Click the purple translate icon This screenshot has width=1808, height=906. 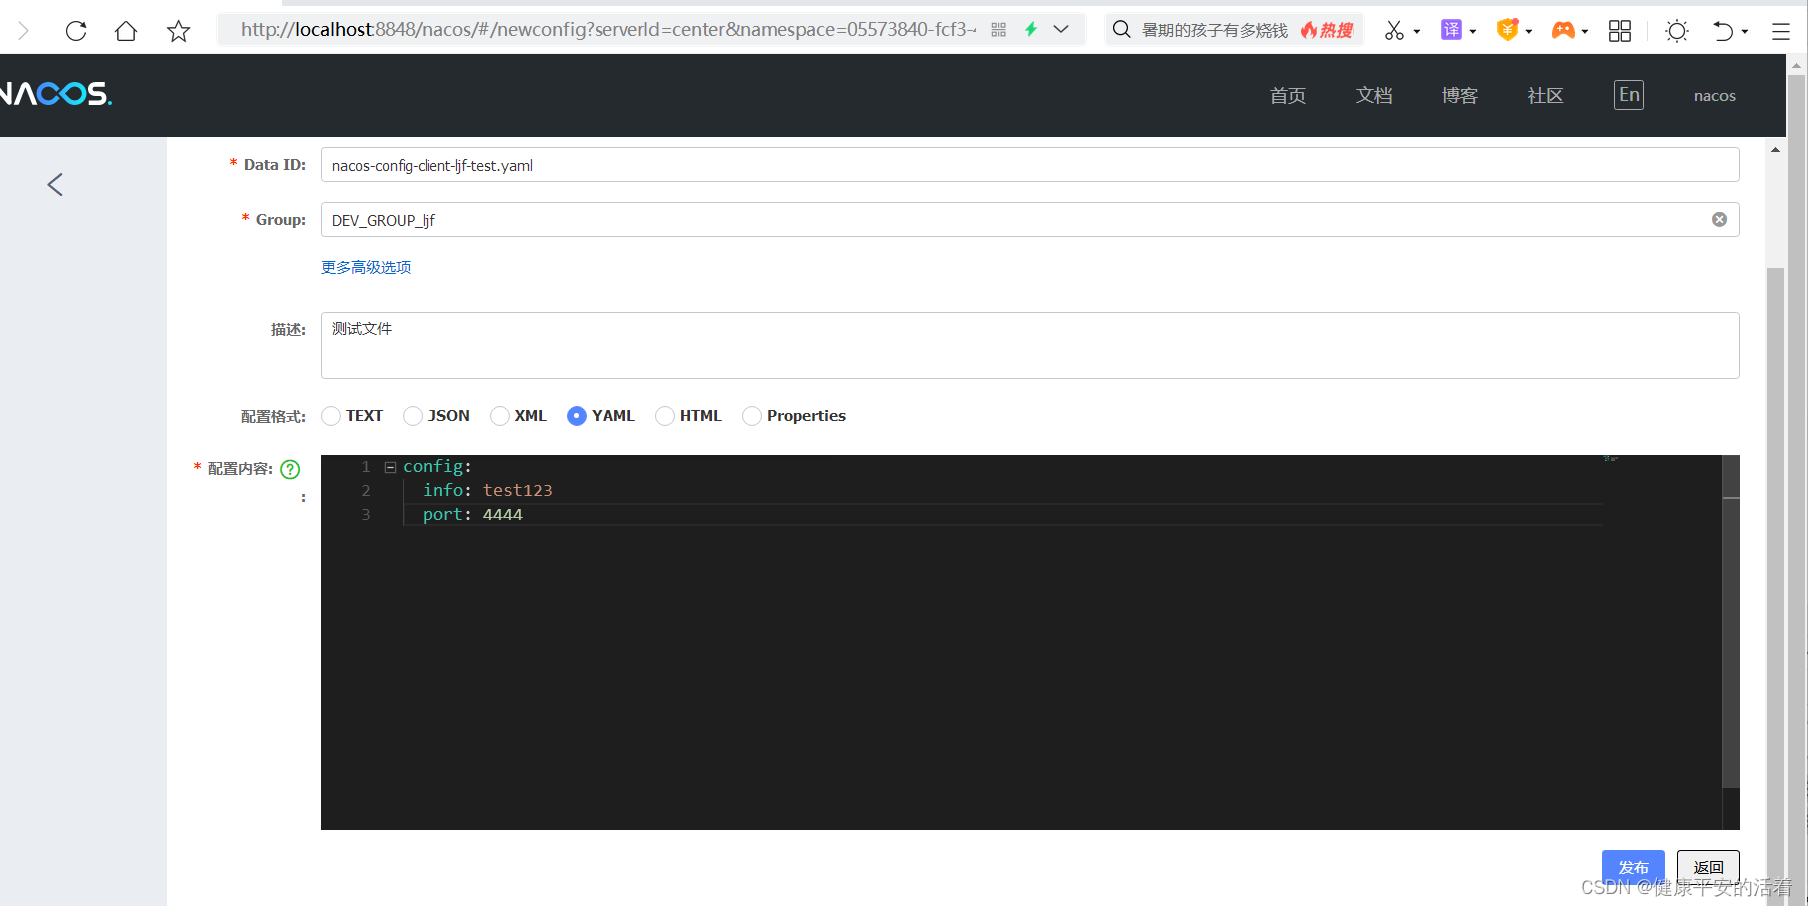click(1451, 30)
